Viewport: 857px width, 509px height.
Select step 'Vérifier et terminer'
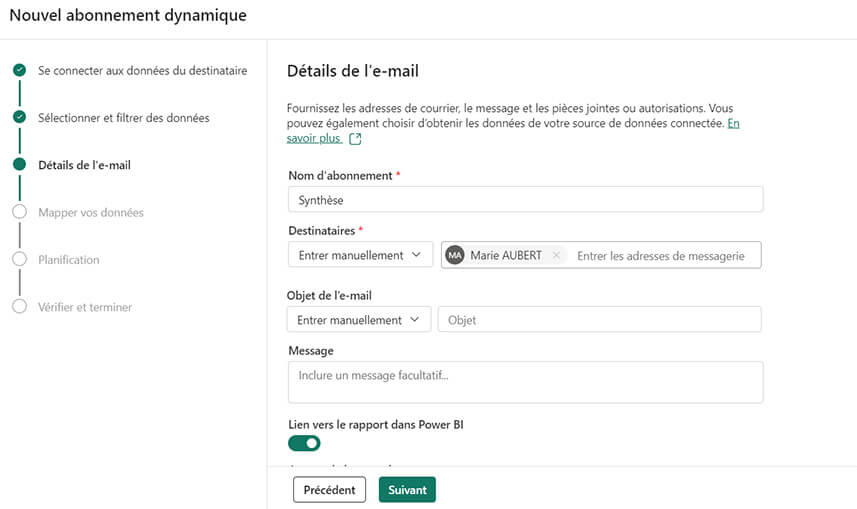click(85, 307)
